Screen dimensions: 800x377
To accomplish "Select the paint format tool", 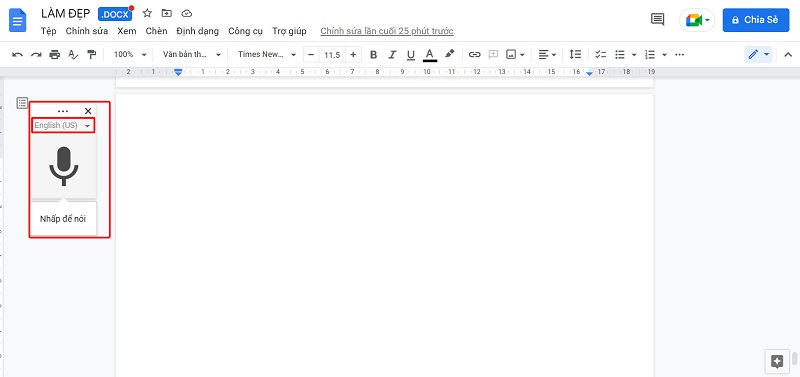I will point(92,55).
